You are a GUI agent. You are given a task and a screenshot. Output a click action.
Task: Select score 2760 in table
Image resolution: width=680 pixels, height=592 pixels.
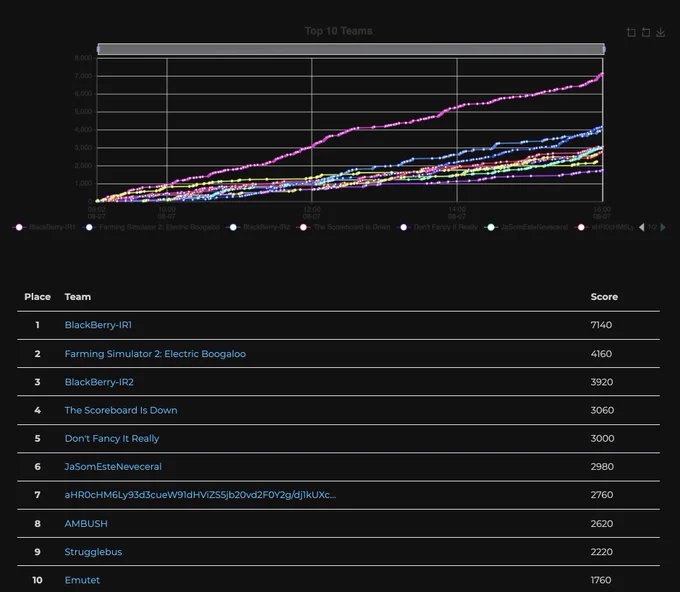[x=602, y=495]
